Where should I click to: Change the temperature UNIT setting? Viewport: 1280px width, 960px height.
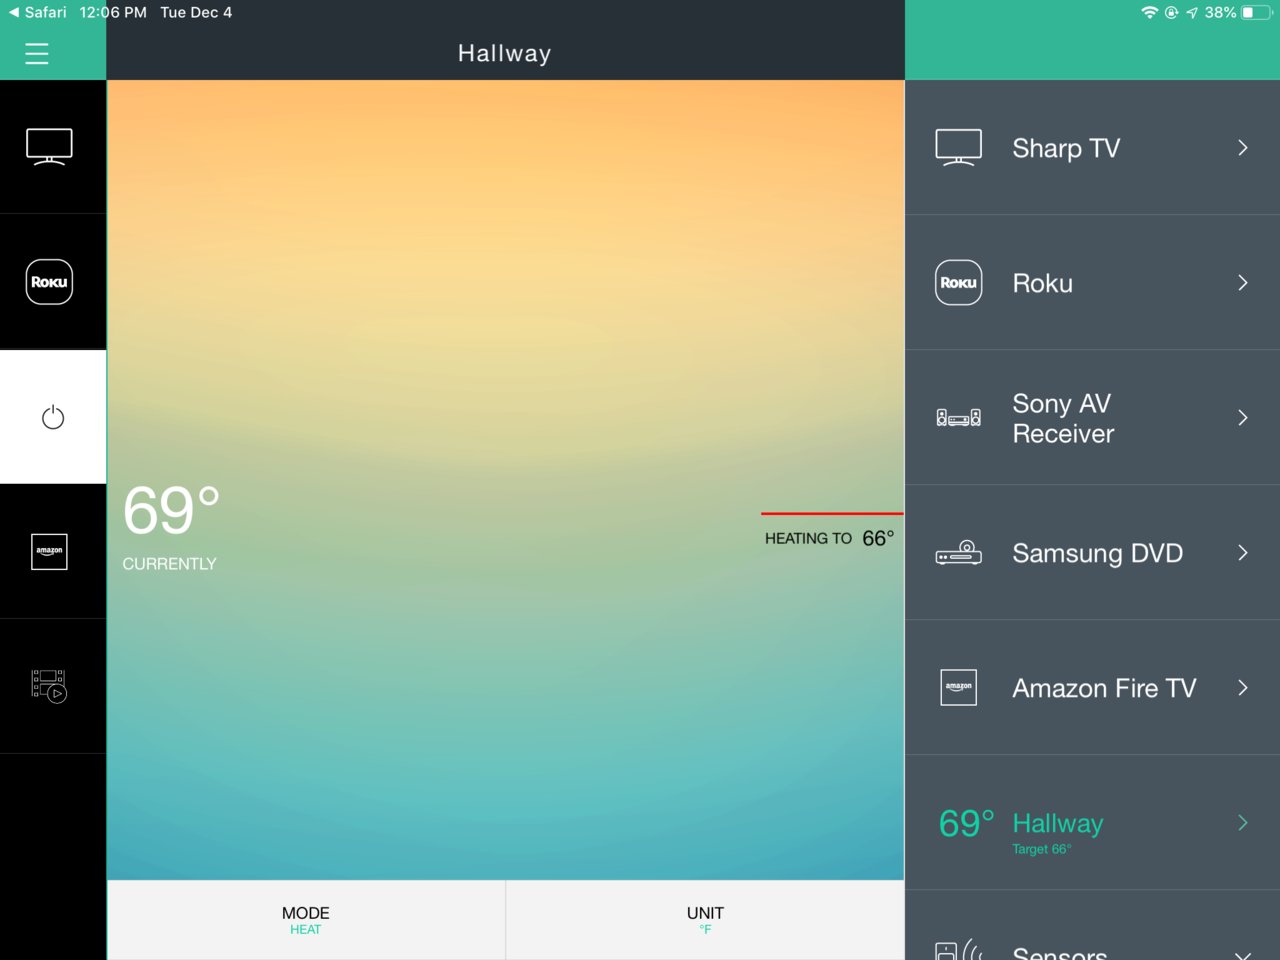tap(705, 920)
